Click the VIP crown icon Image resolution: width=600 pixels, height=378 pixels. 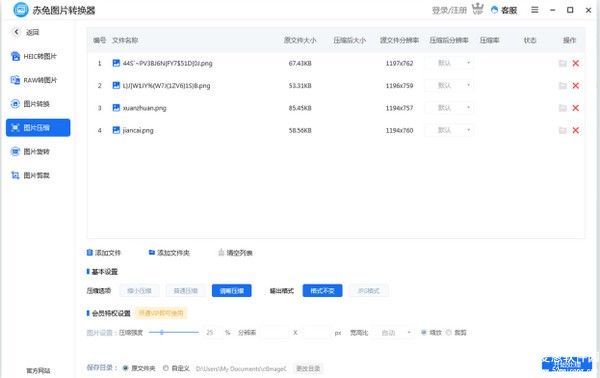(x=478, y=9)
